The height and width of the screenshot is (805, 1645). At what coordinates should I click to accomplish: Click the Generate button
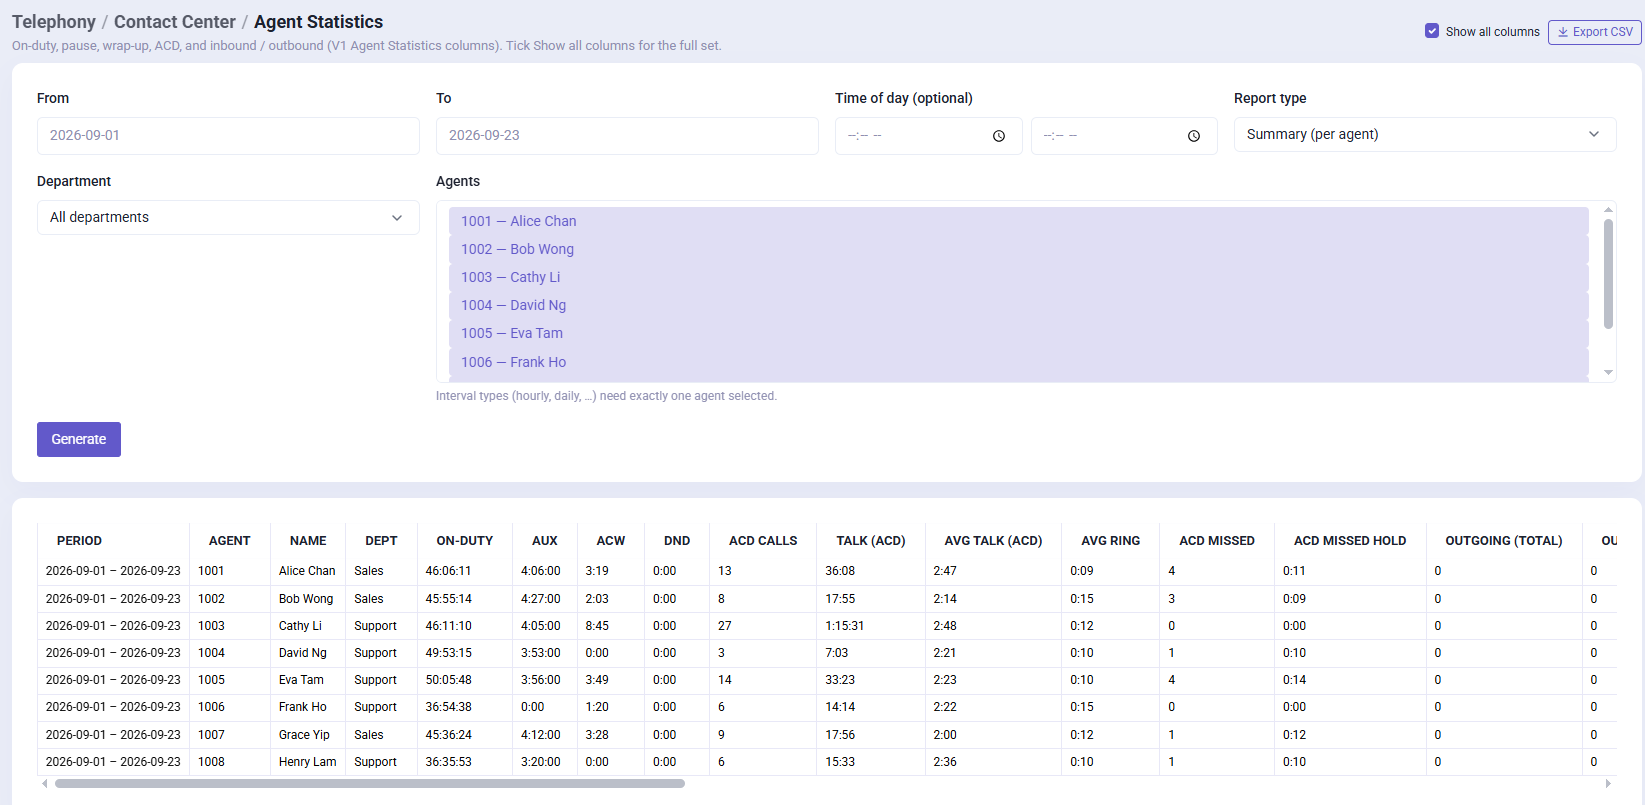tap(79, 439)
